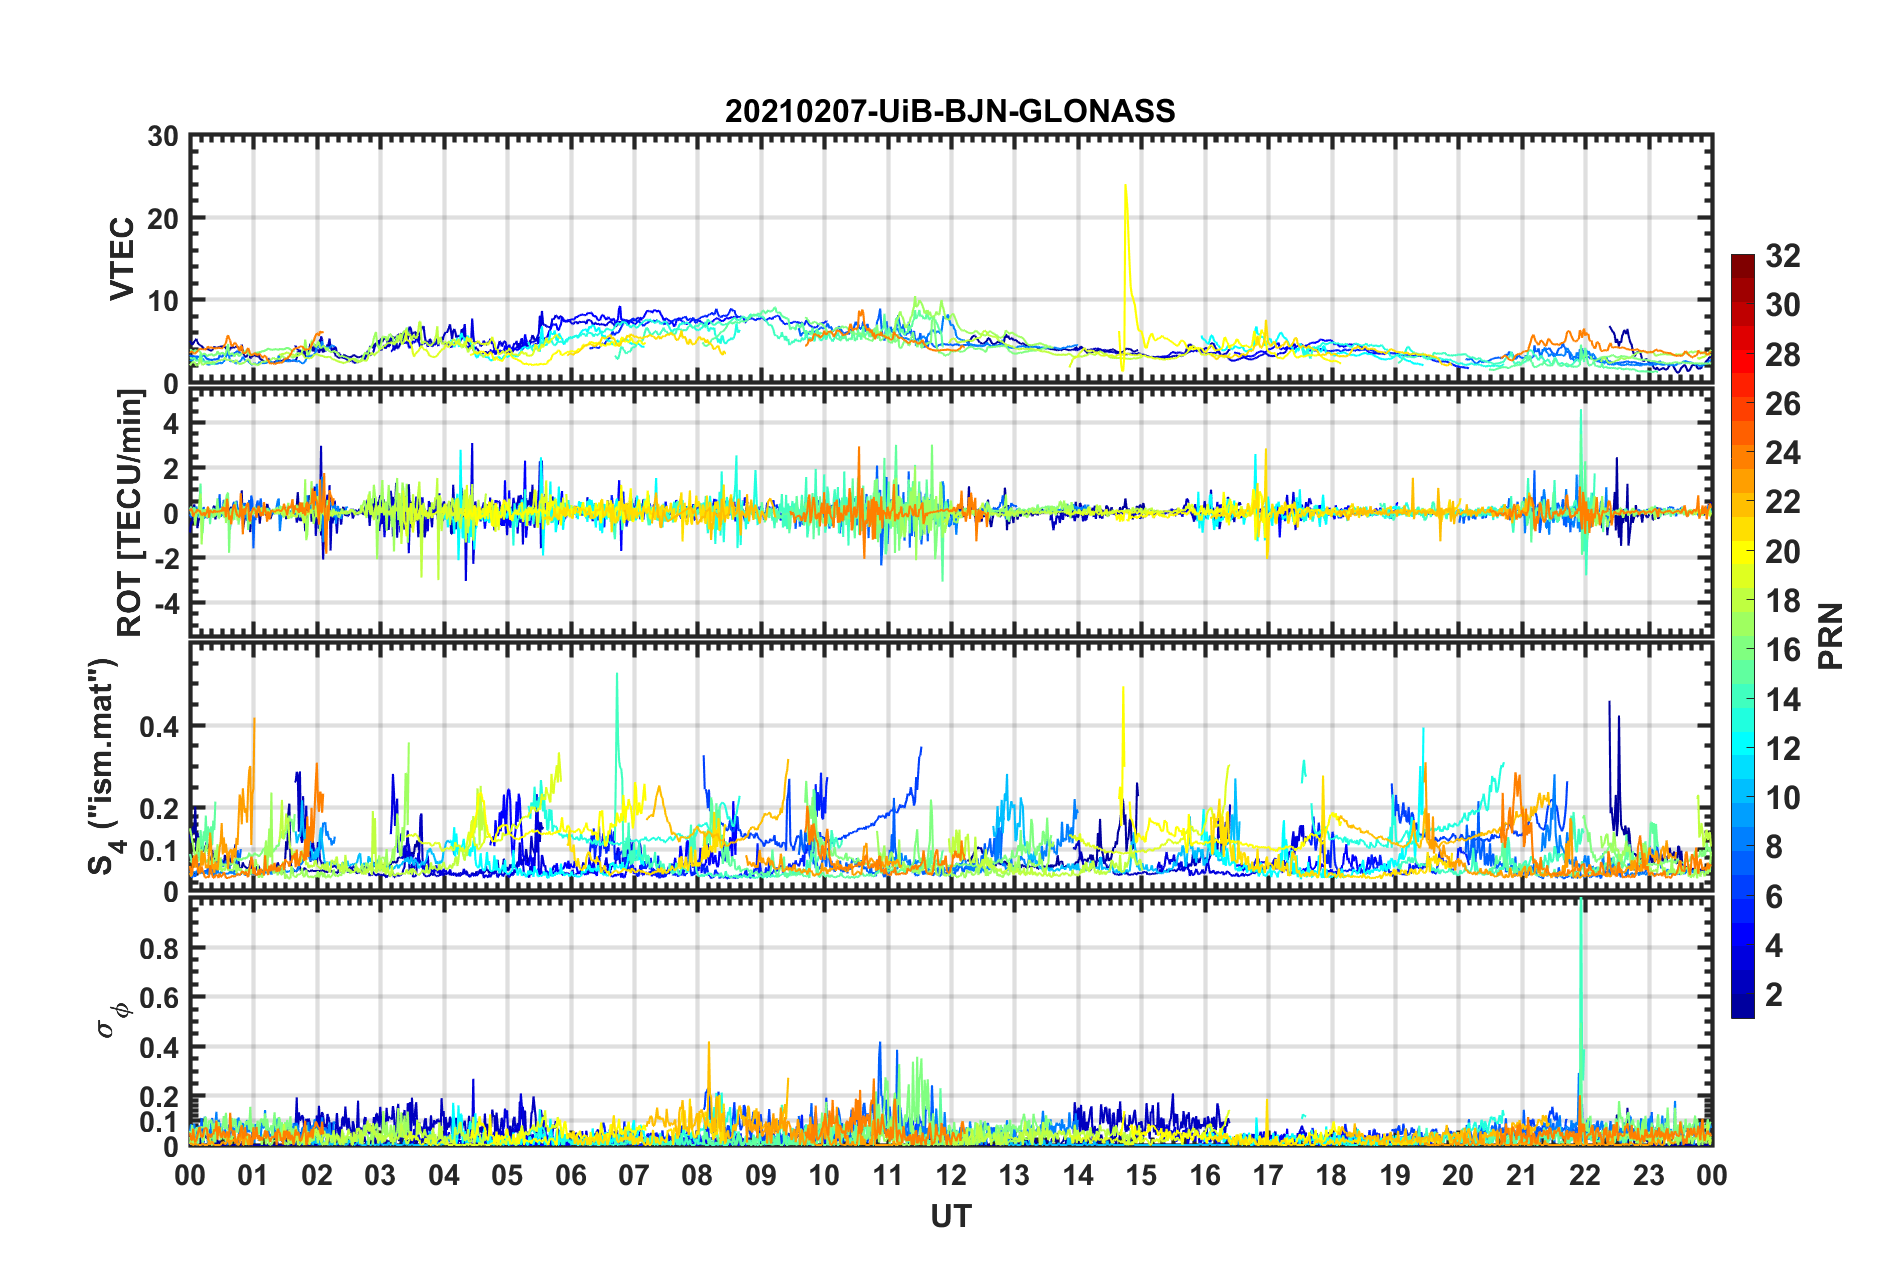Click the 09 tick on the UT axis

[761, 1175]
